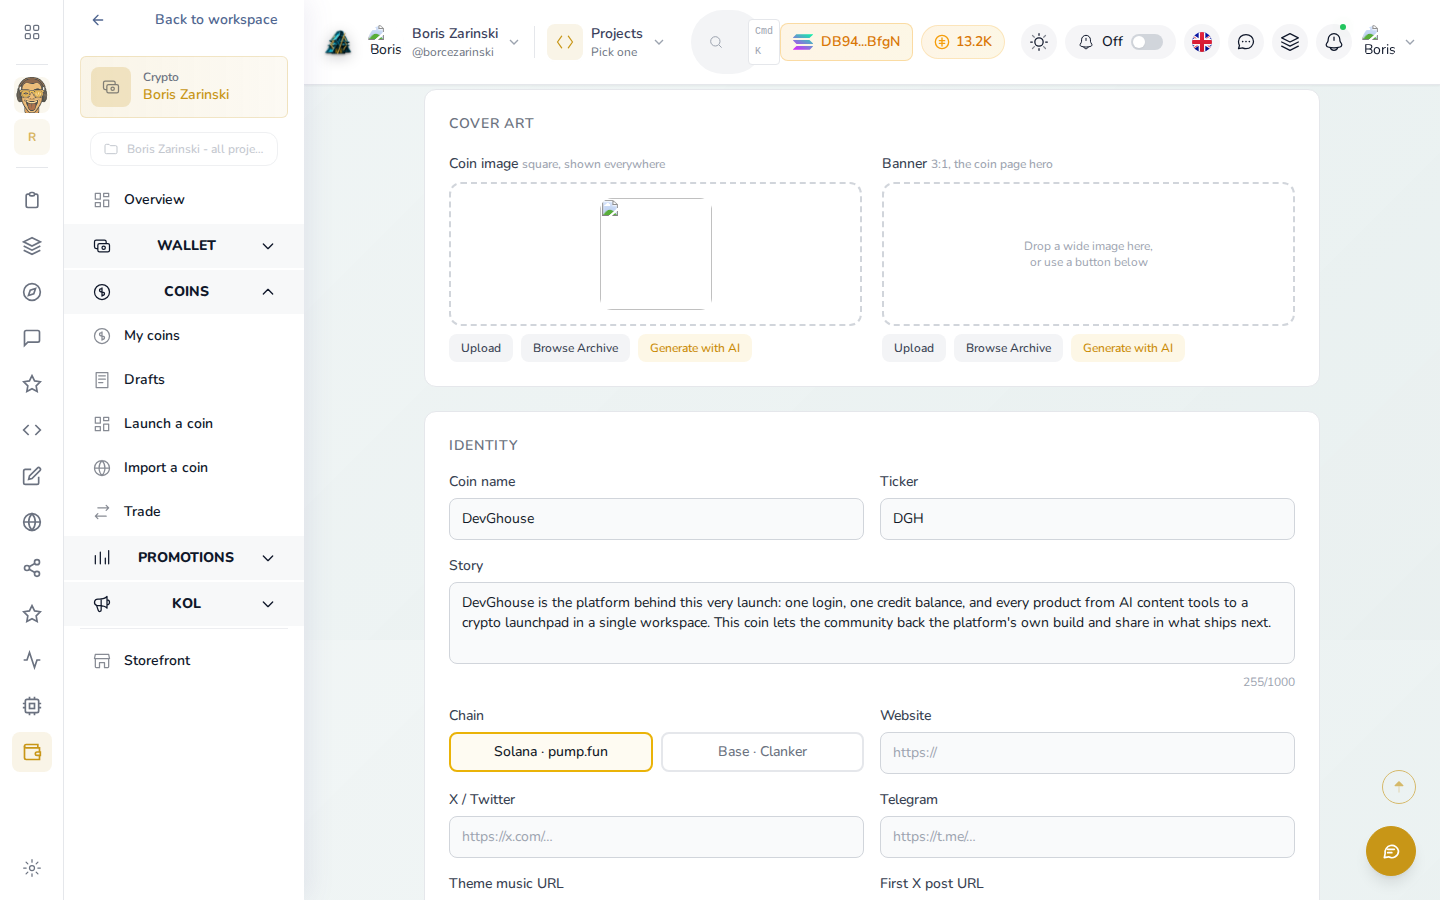Open the floating support chat button
Screen dimensions: 1440x900
tap(1391, 851)
